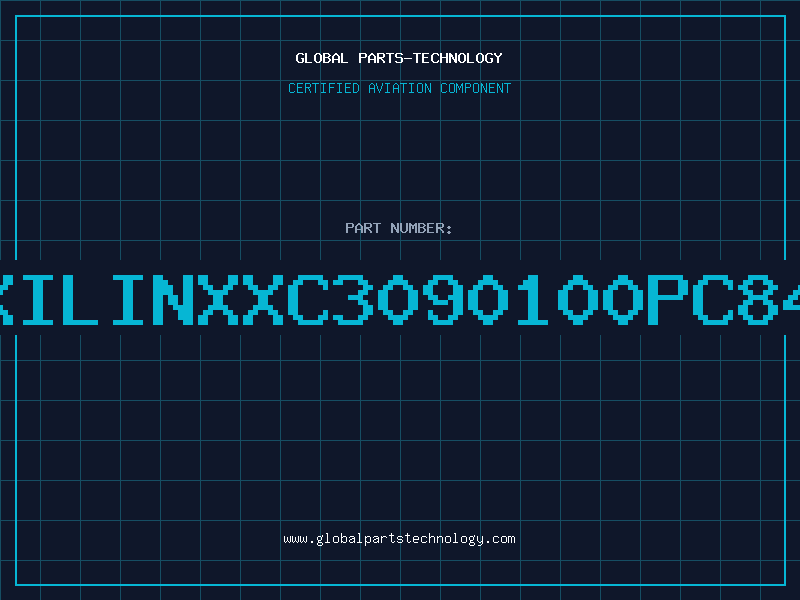800x600 pixels.
Task: Click the ILIN letters starting part number
Action: [x=107, y=299]
